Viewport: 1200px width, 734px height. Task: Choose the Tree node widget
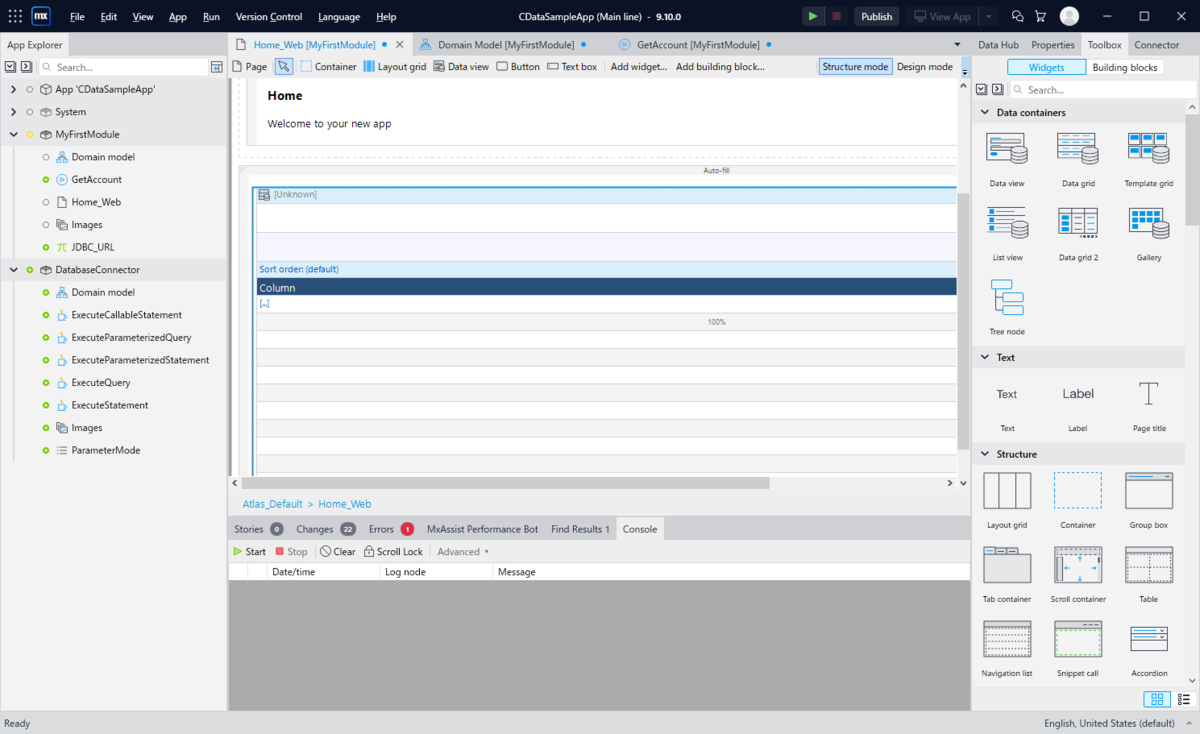tap(1007, 297)
